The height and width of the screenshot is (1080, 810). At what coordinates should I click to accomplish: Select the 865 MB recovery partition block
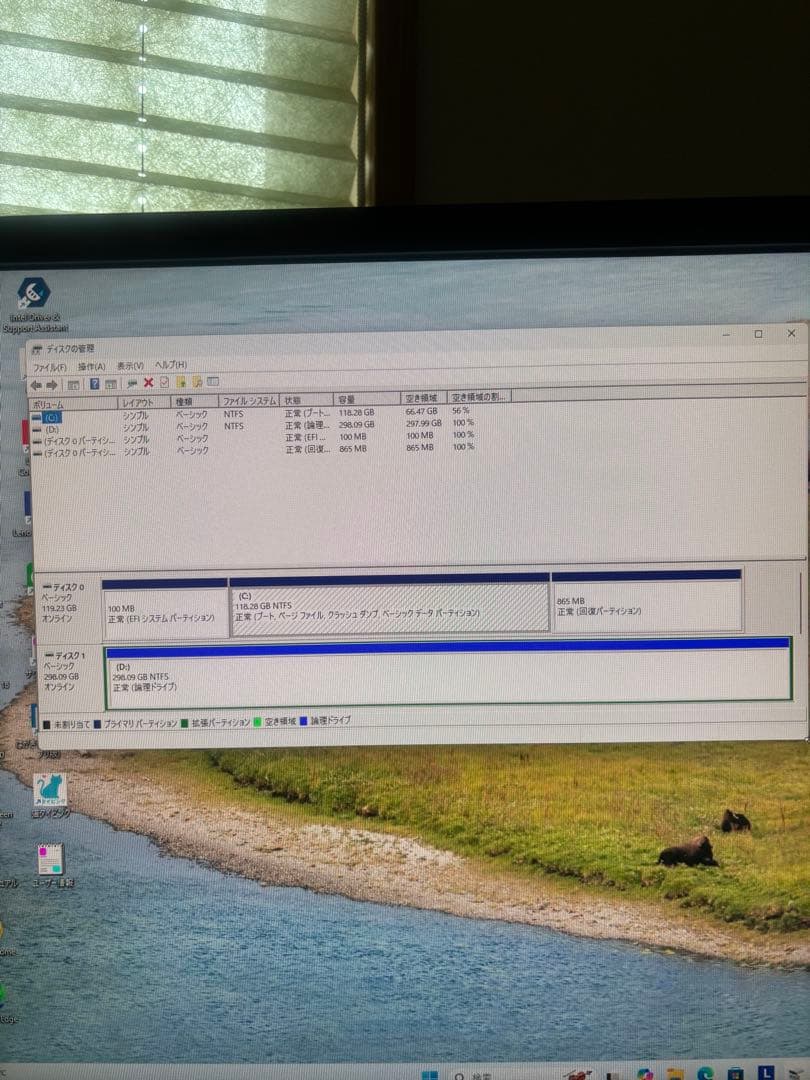point(646,606)
